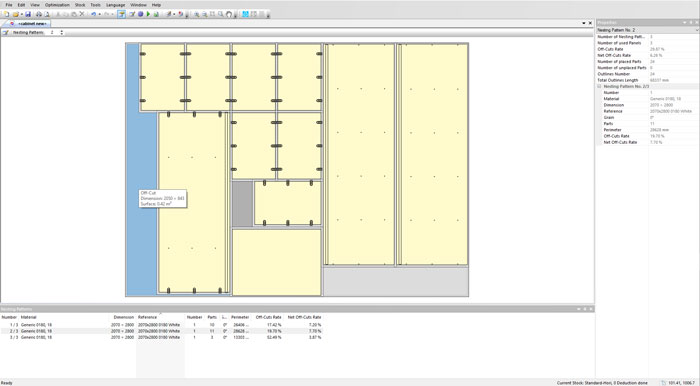
Task: Open the Optimization menu
Action: coord(57,5)
